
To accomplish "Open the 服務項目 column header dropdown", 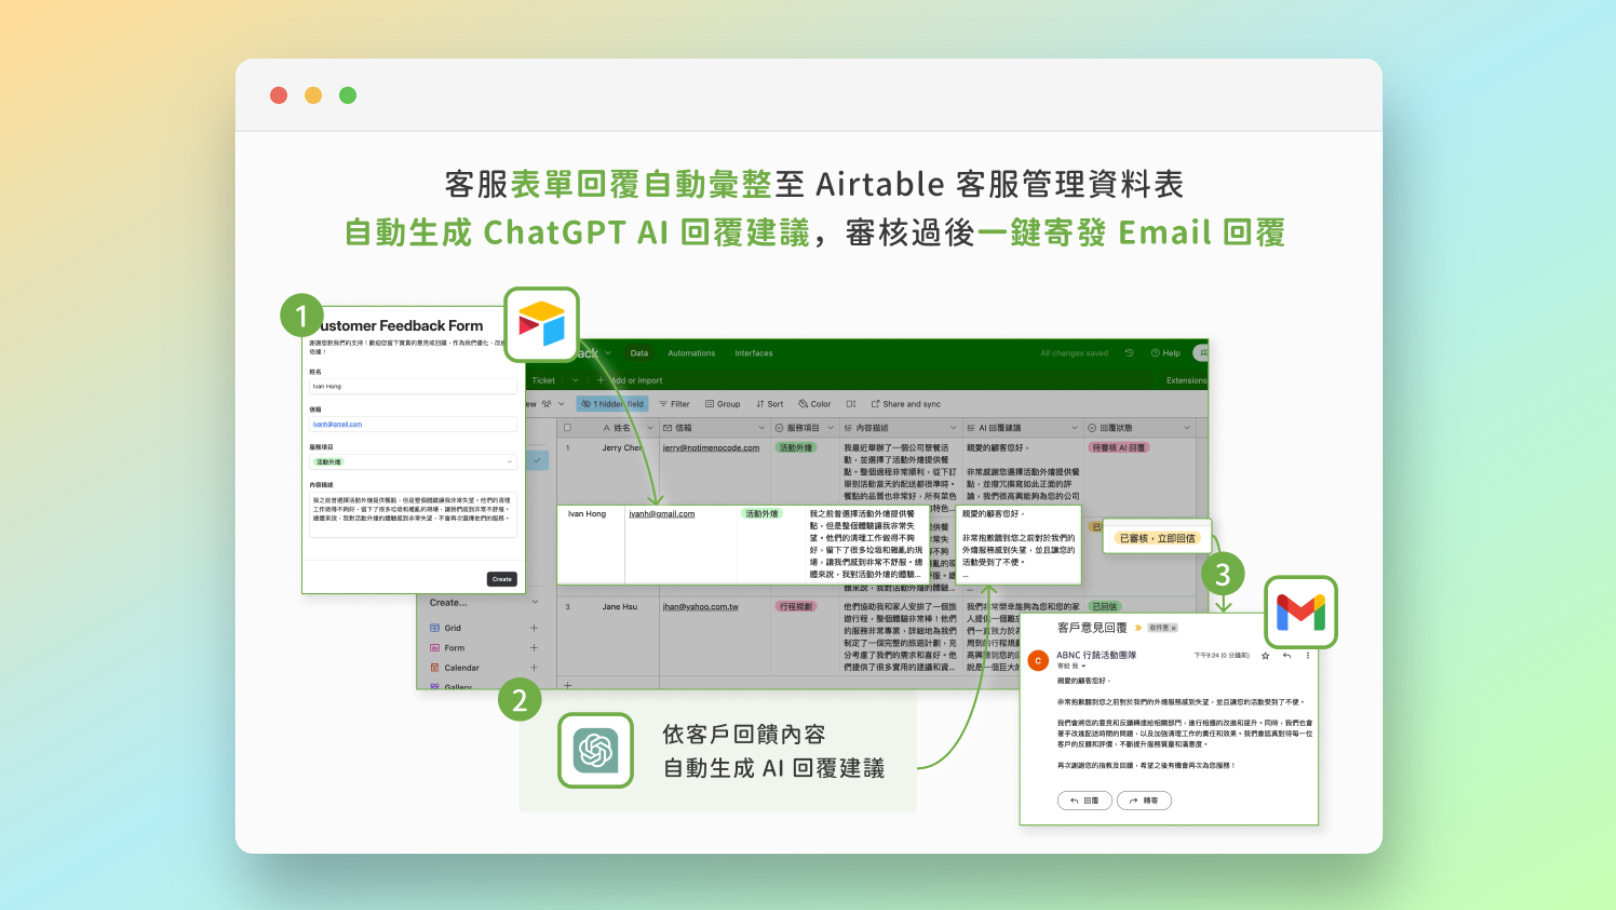I will pyautogui.click(x=830, y=428).
